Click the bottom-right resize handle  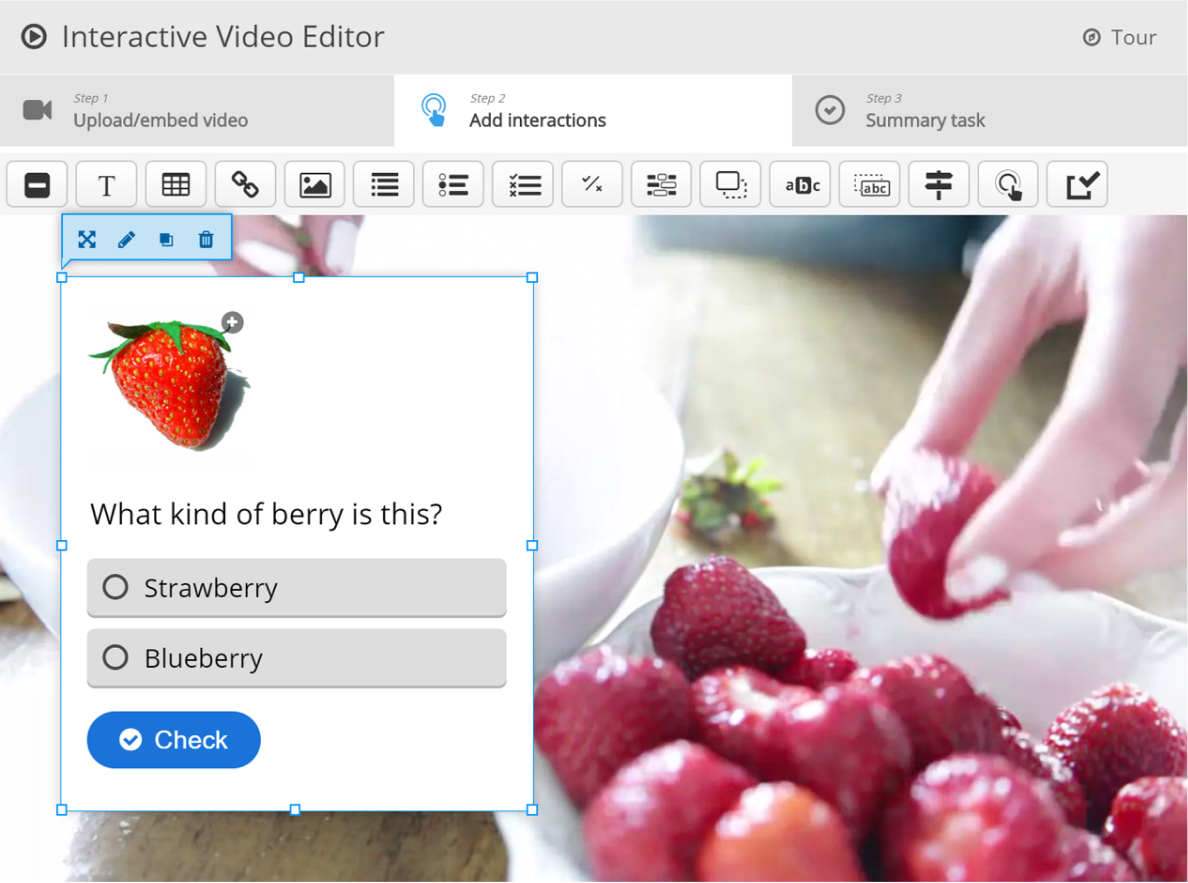tap(532, 810)
